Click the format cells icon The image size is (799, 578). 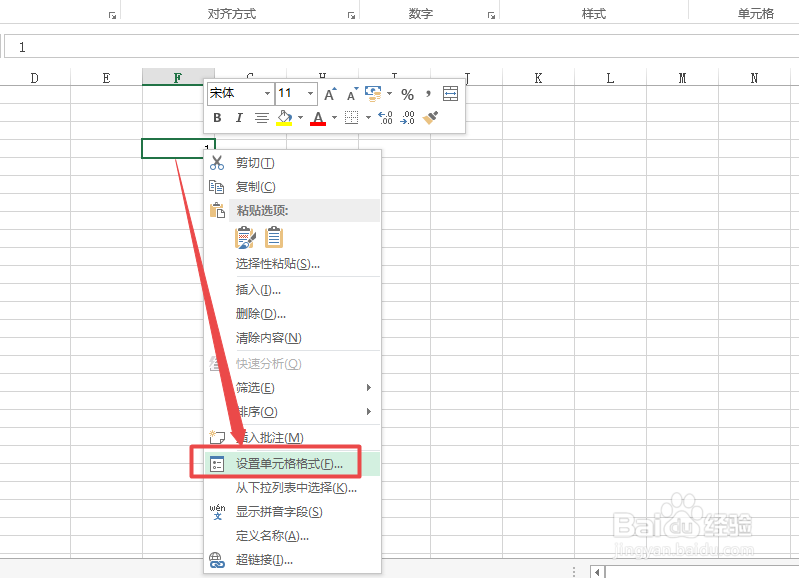218,464
